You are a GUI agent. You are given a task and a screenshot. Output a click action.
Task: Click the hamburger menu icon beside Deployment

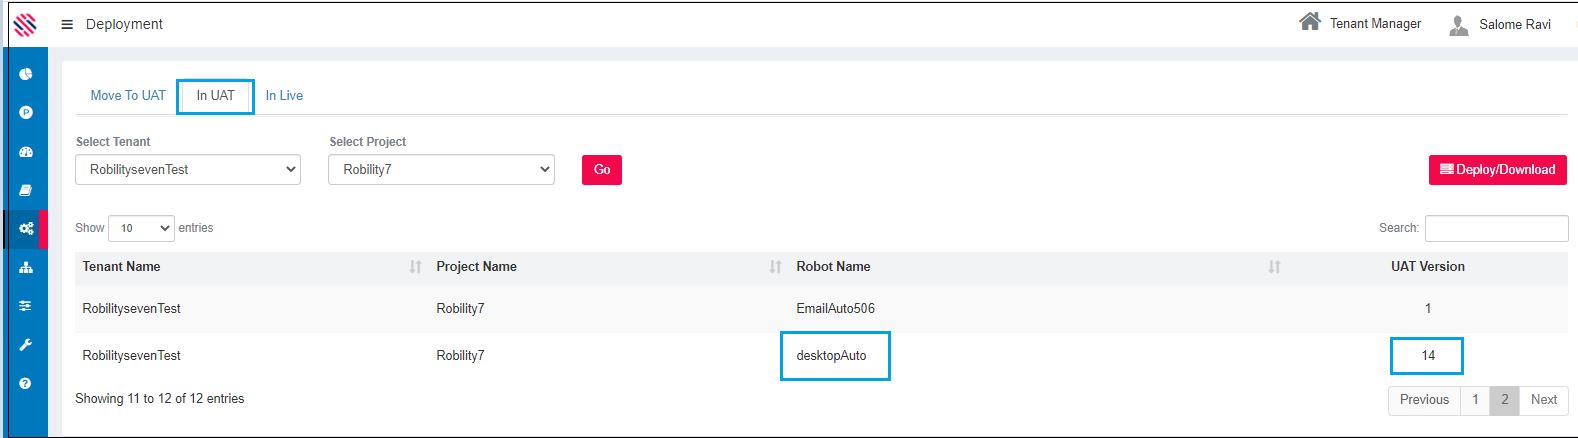click(67, 25)
